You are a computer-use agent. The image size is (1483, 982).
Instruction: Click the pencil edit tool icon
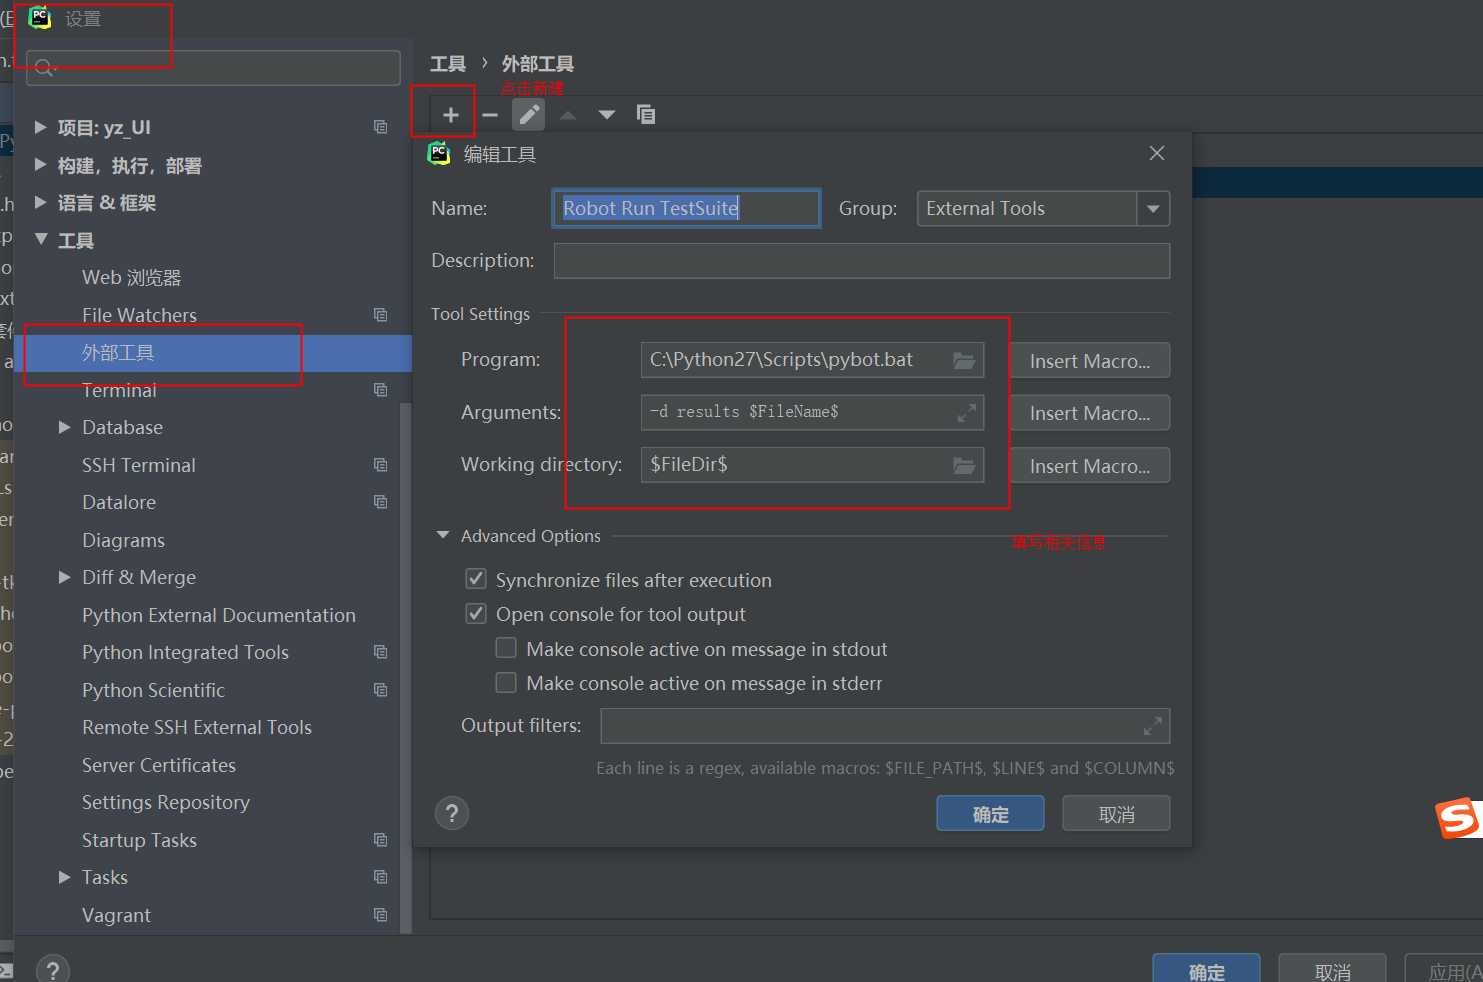click(x=529, y=115)
